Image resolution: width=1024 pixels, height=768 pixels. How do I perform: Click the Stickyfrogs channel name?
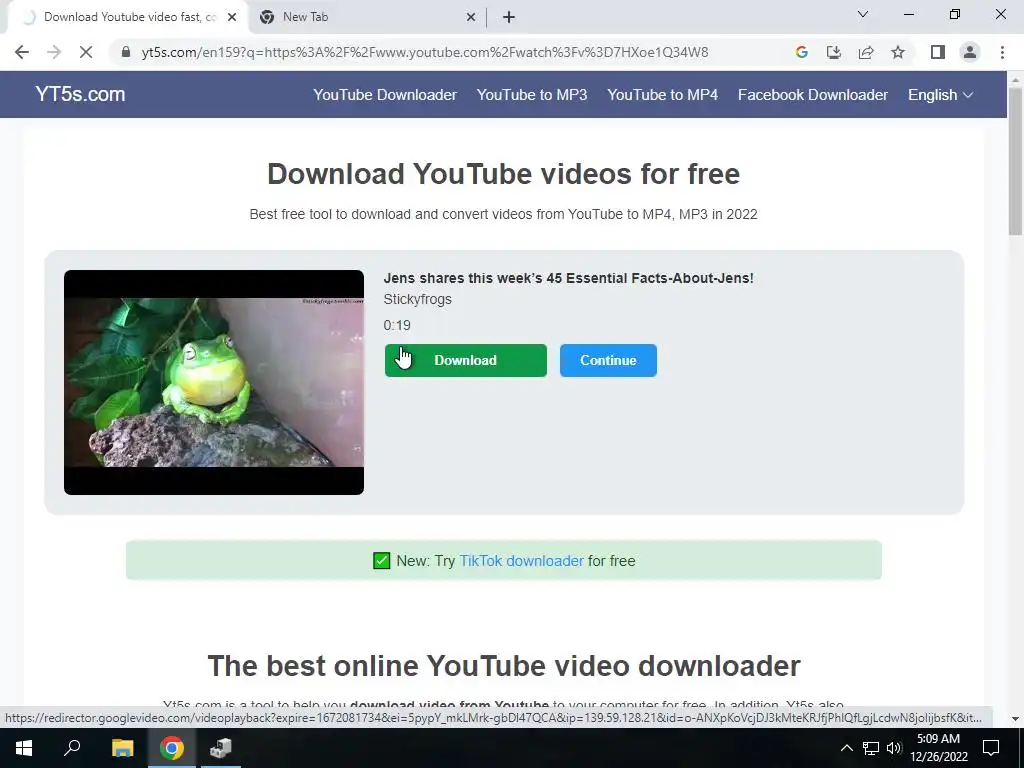pyautogui.click(x=417, y=299)
